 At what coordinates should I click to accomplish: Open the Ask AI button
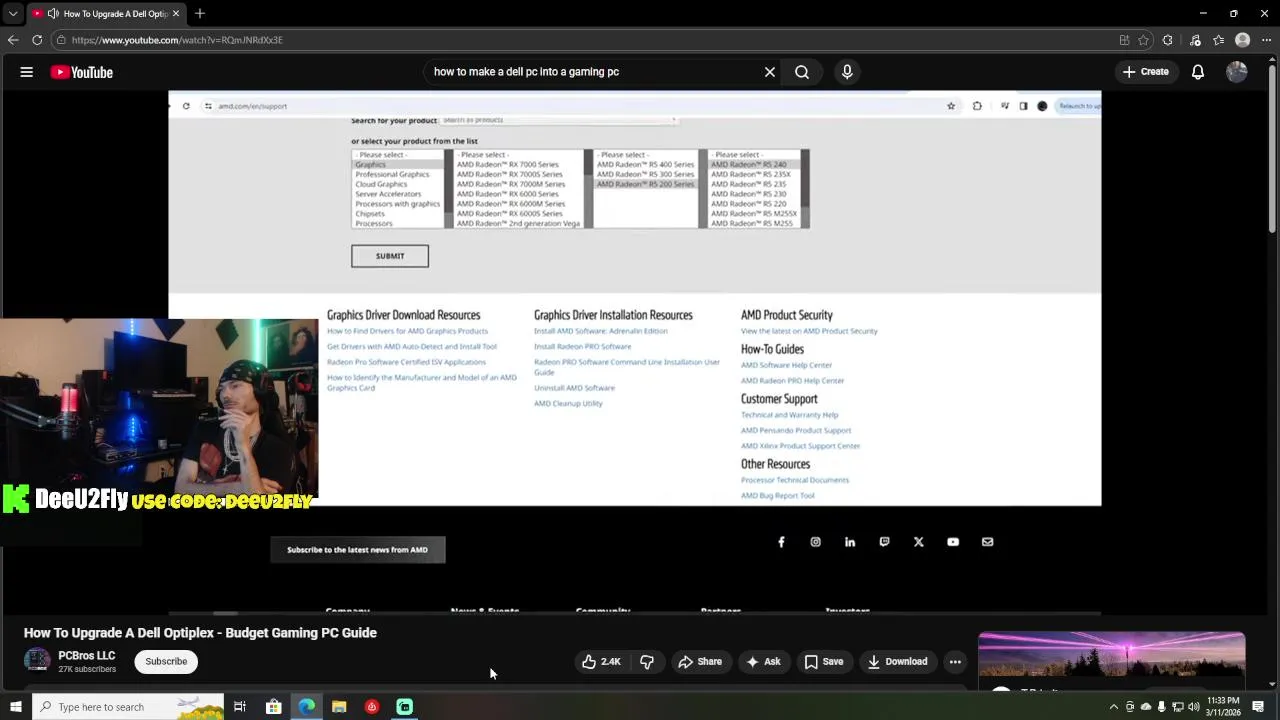(763, 662)
